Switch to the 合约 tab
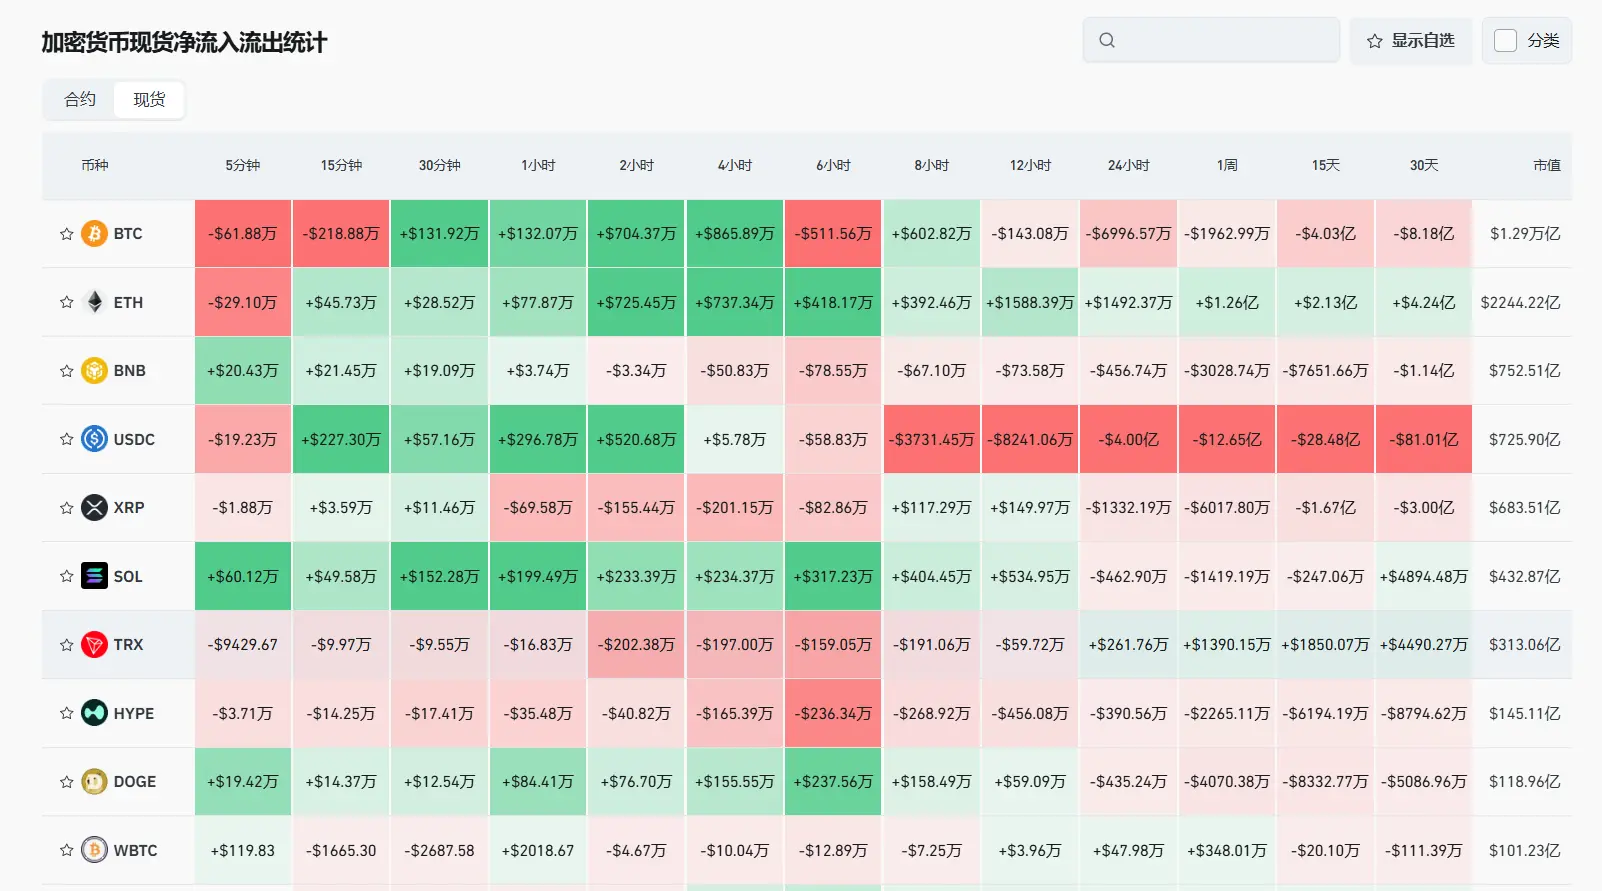Viewport: 1602px width, 891px height. click(x=80, y=100)
